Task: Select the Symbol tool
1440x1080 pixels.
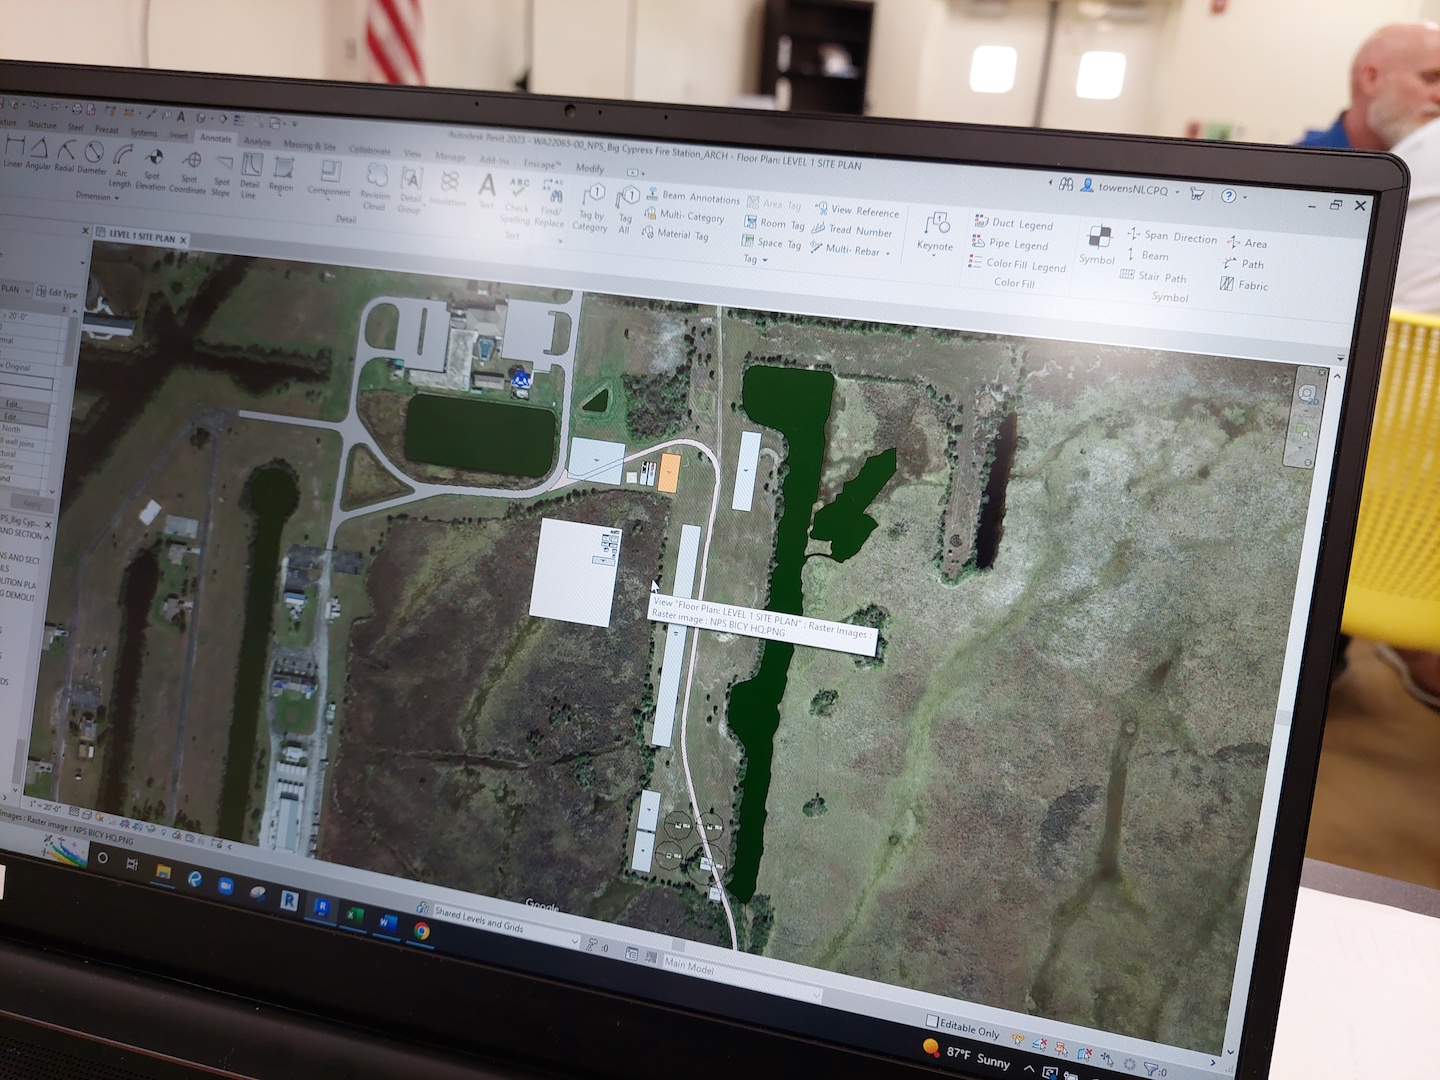Action: click(1098, 245)
